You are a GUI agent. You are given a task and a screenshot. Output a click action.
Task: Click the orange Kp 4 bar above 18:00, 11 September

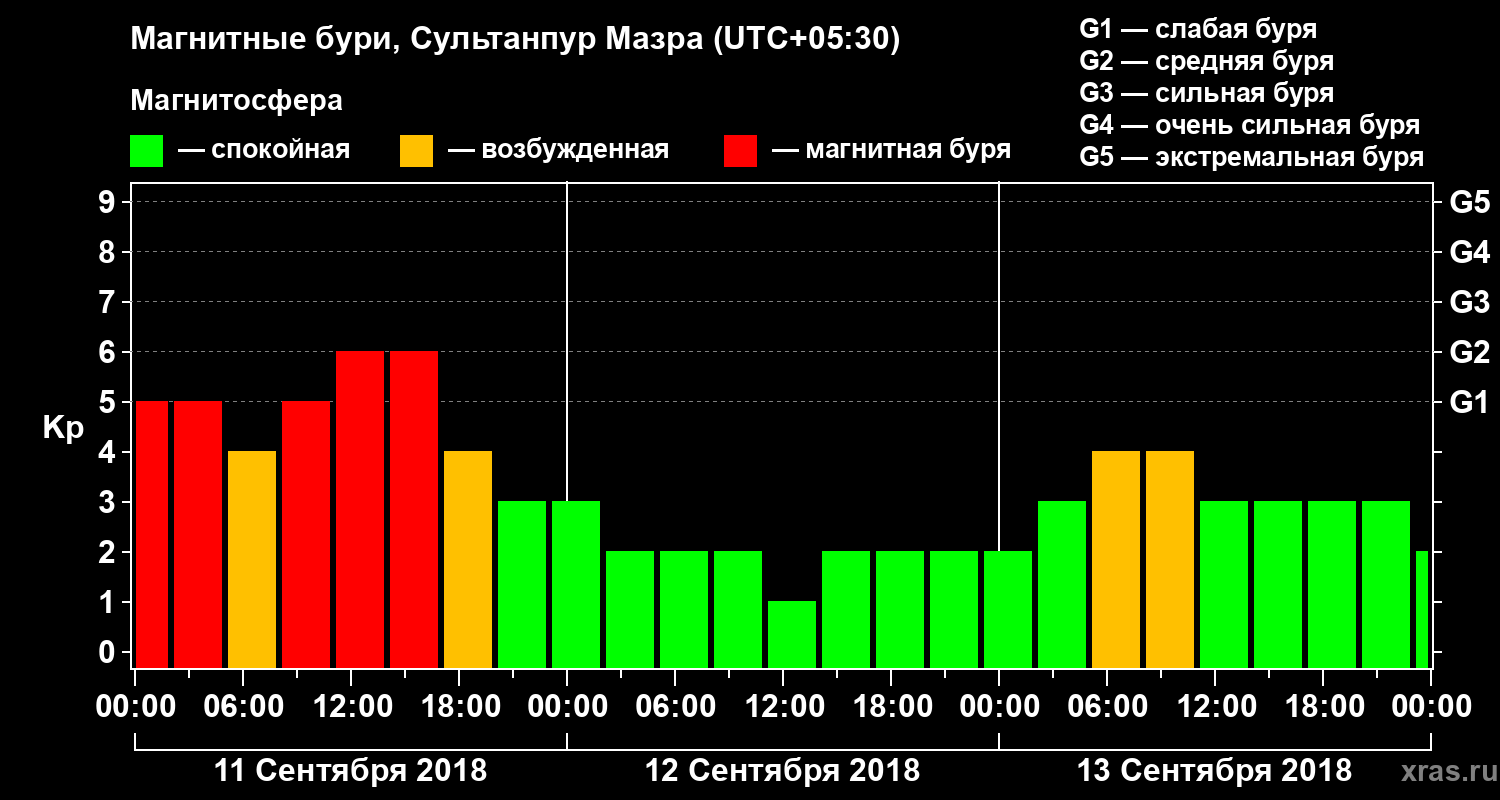468,560
